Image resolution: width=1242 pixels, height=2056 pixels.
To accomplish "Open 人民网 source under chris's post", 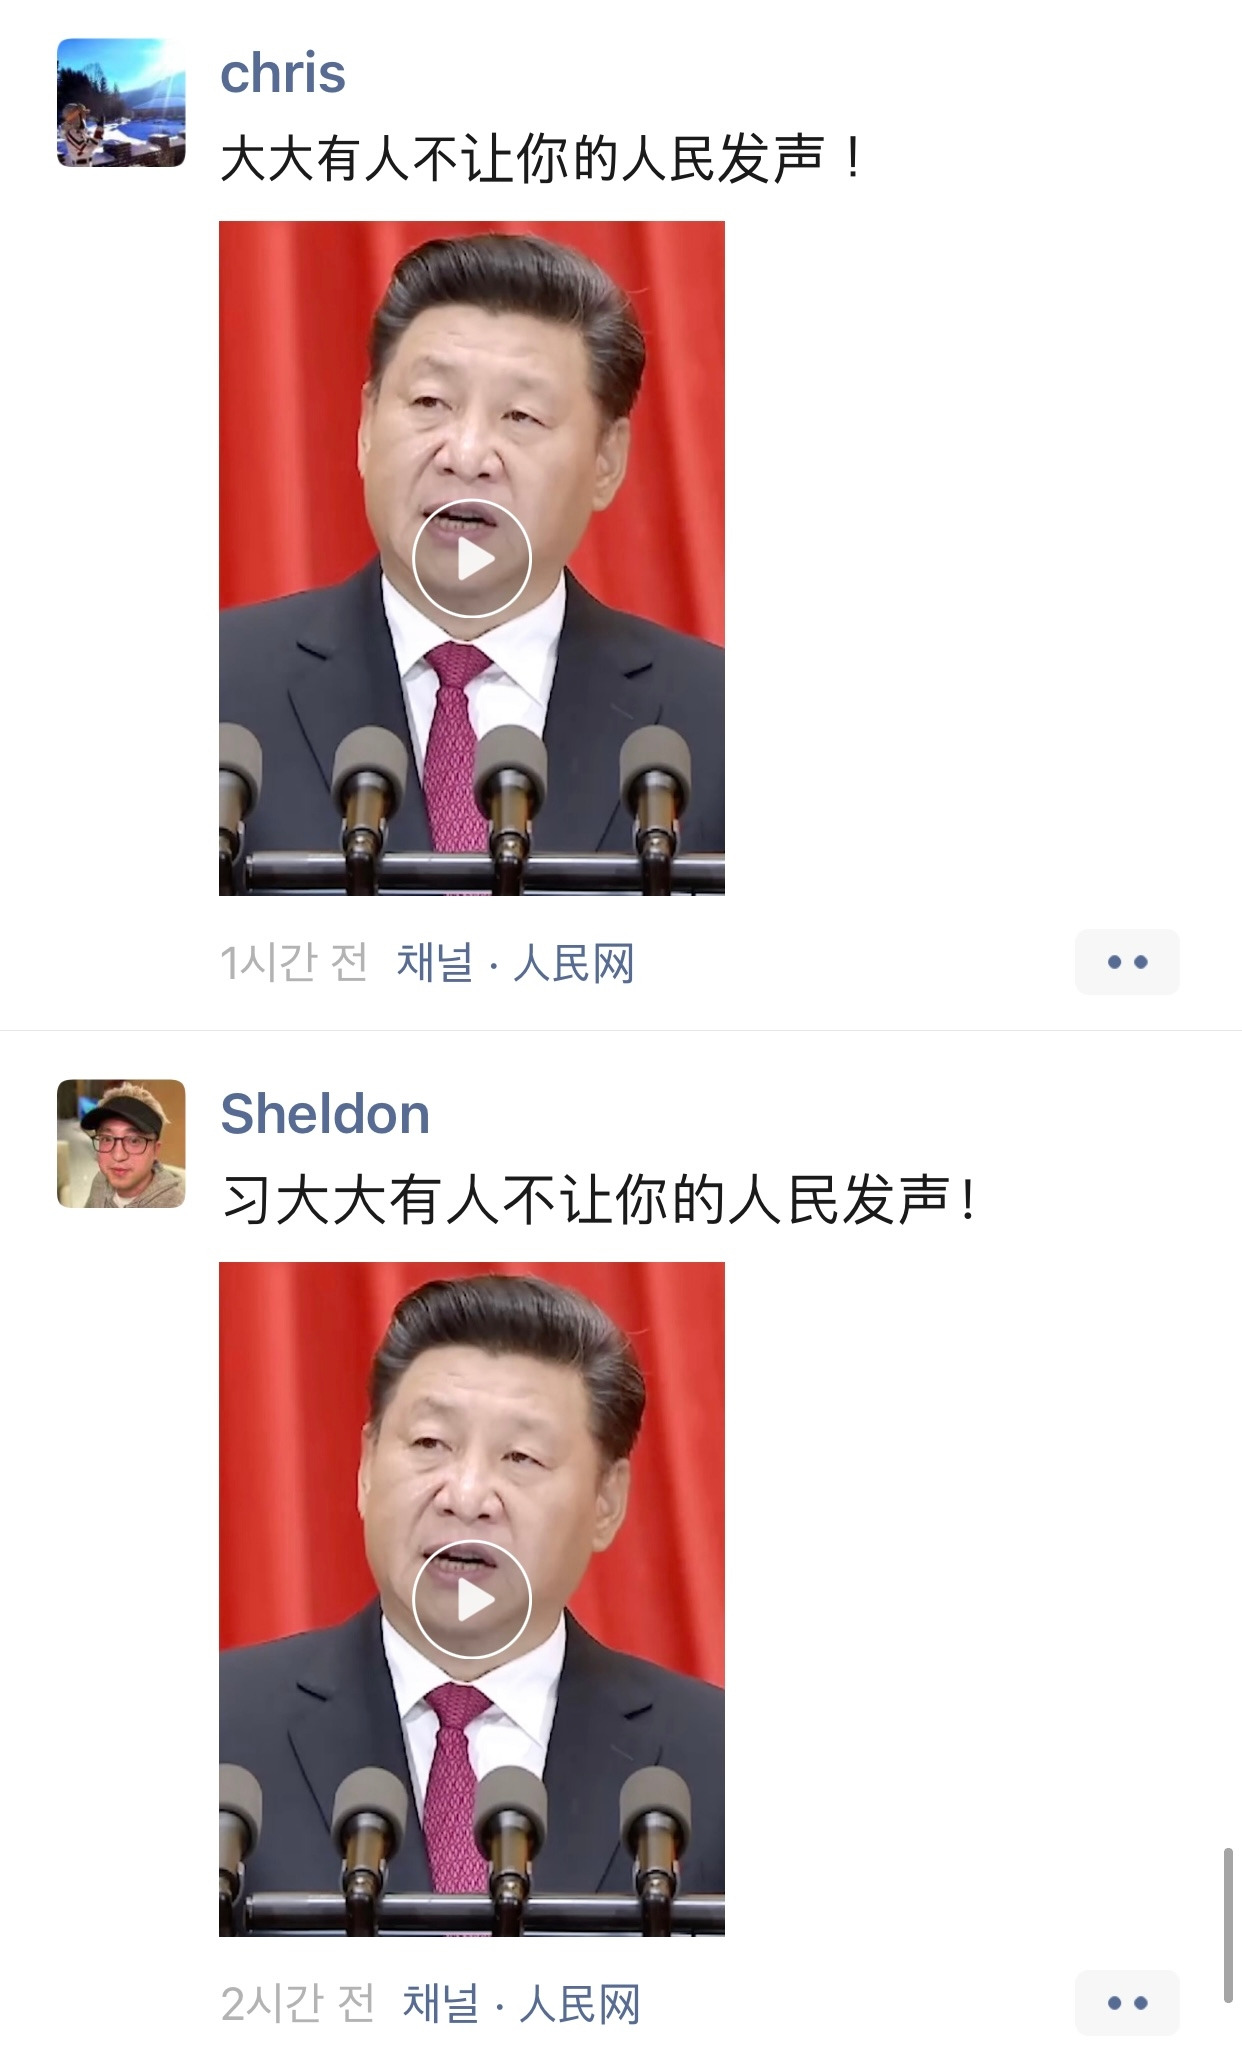I will click(574, 964).
